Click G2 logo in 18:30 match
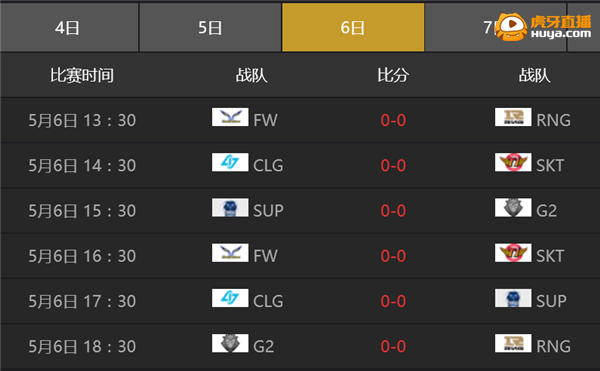Image resolution: width=600 pixels, height=371 pixels. tap(230, 343)
